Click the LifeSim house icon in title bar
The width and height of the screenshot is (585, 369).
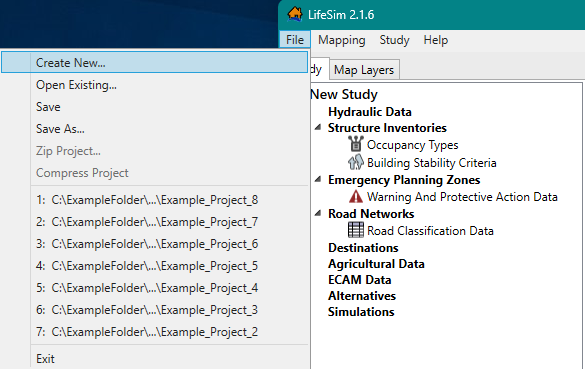coord(295,14)
